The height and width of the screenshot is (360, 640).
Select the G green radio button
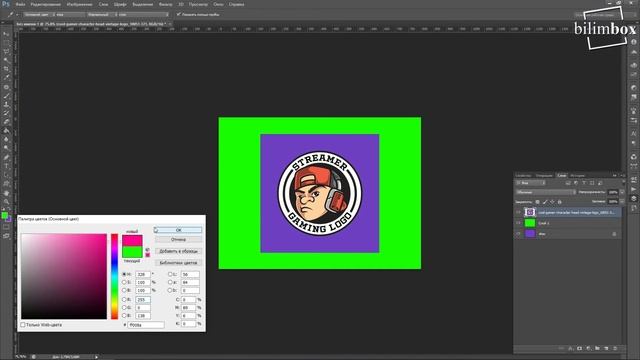coord(124,307)
